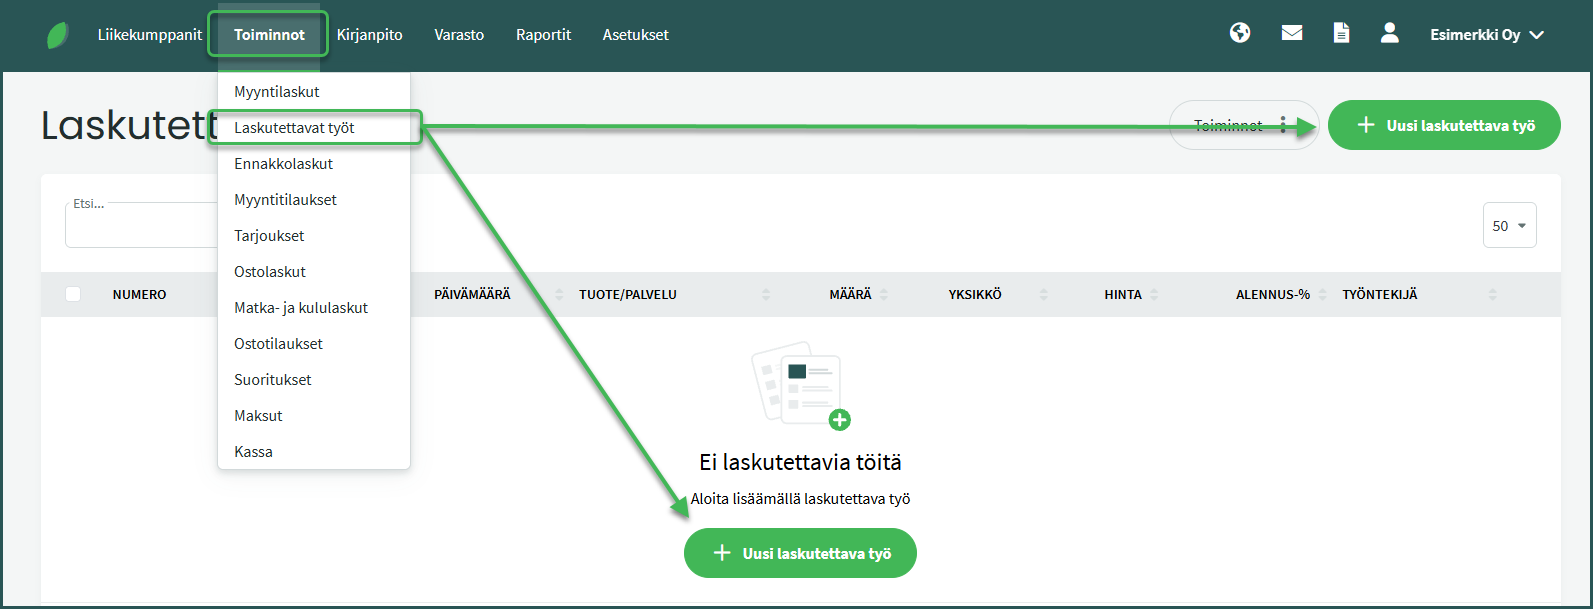Image resolution: width=1593 pixels, height=609 pixels.
Task: Sort by the Määrä column arrows
Action: point(884,295)
